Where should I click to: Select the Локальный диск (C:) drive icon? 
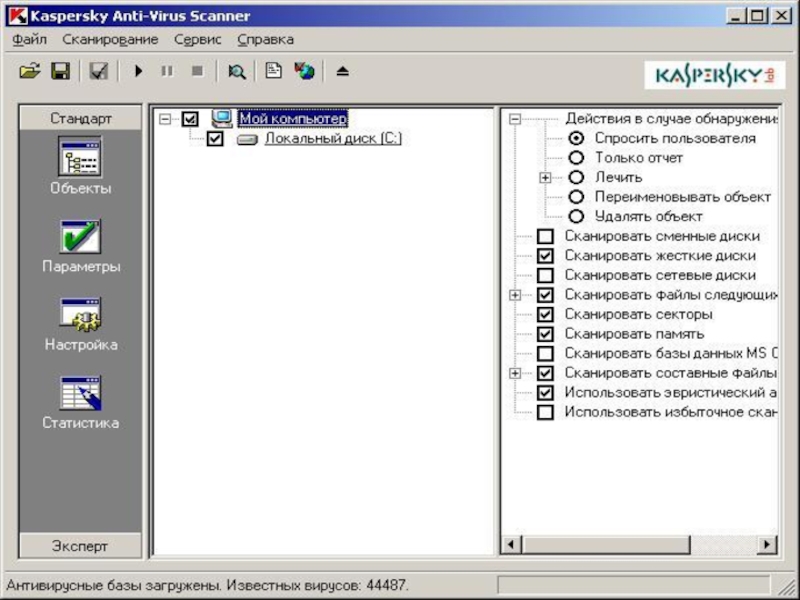click(x=247, y=139)
